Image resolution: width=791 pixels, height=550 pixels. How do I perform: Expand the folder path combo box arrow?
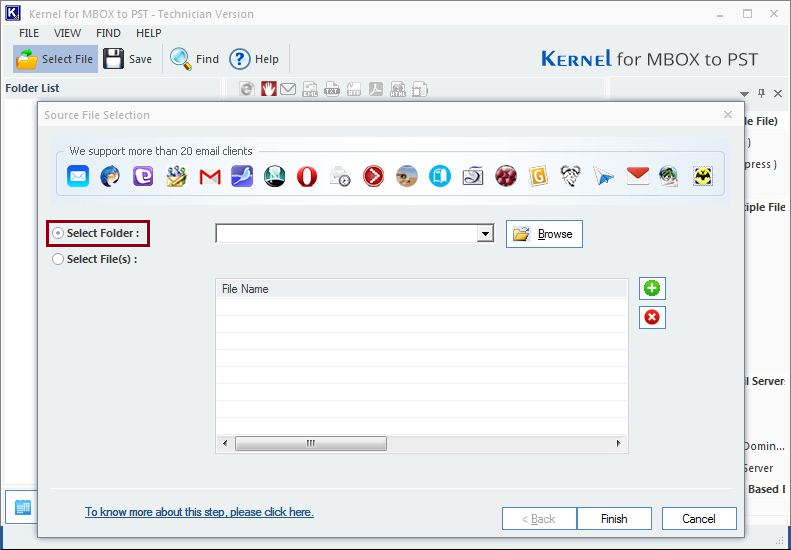(485, 234)
